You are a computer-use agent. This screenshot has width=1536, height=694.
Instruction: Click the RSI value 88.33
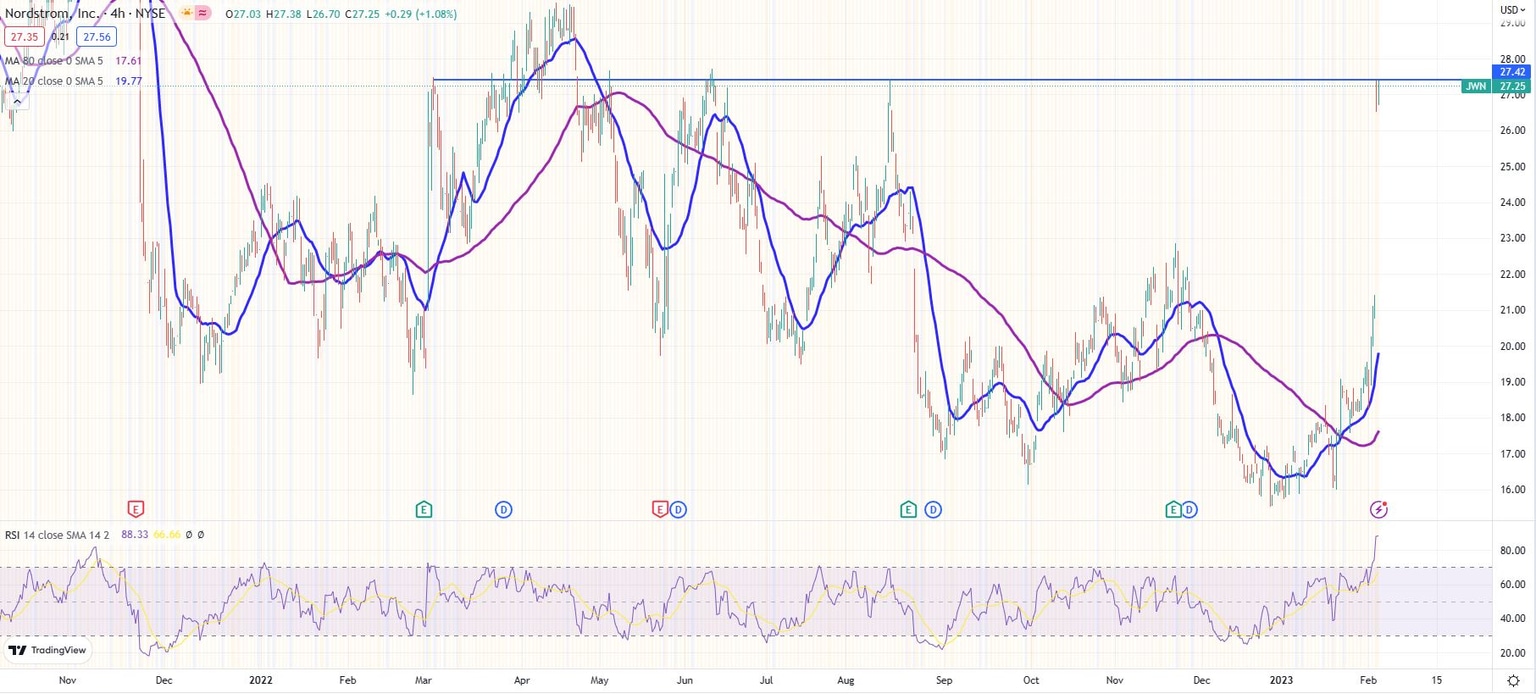(135, 535)
